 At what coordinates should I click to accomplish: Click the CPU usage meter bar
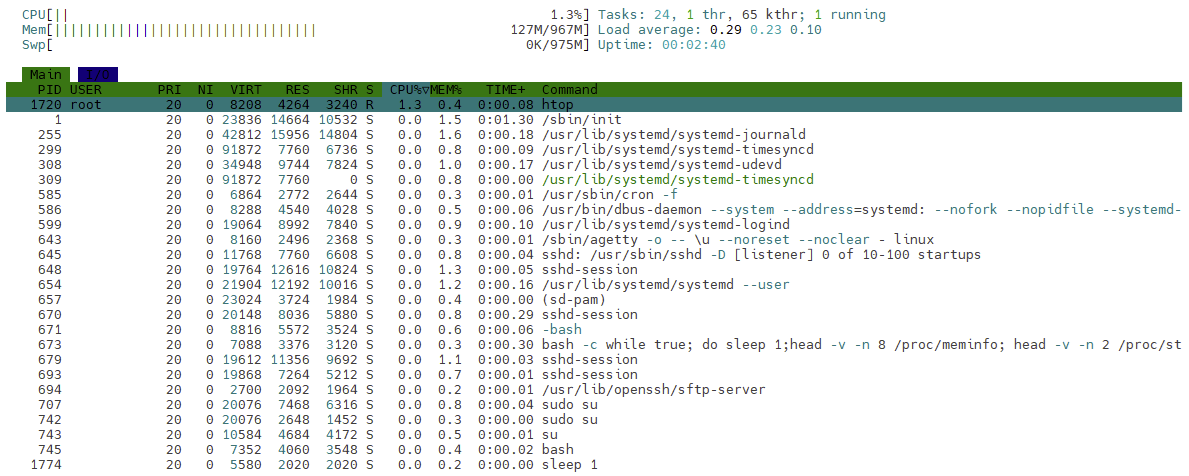point(306,14)
